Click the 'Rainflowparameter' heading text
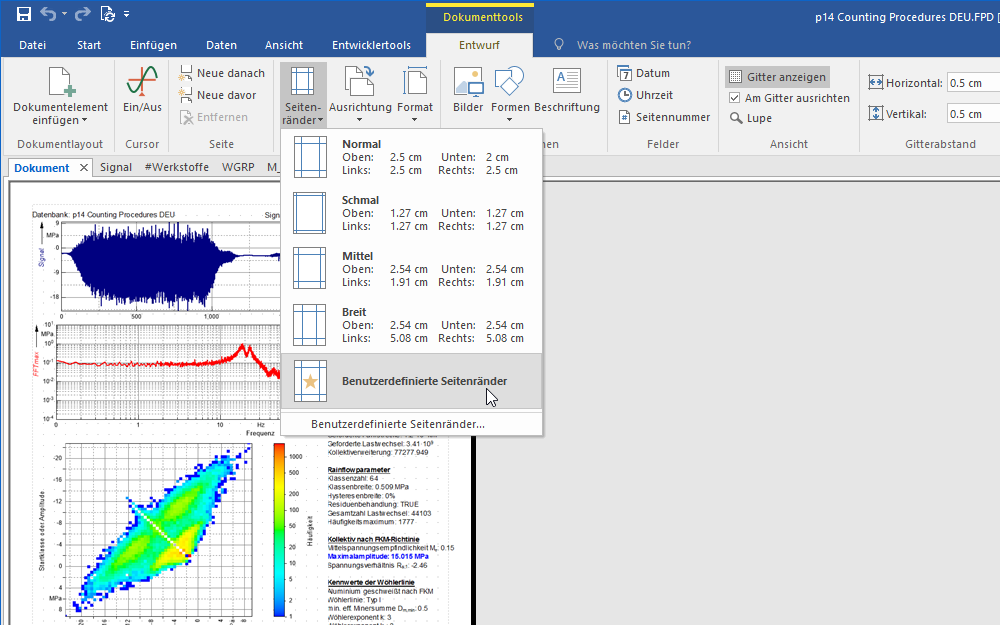Image resolution: width=1000 pixels, height=625 pixels. (x=358, y=469)
